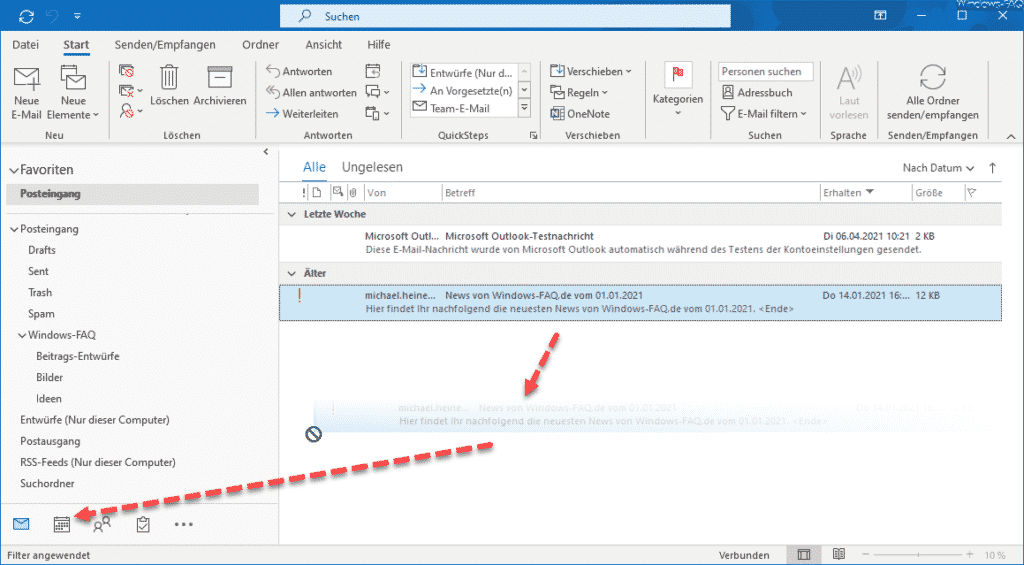
Task: Switch to the Senden/Empfangen tab
Action: click(165, 44)
